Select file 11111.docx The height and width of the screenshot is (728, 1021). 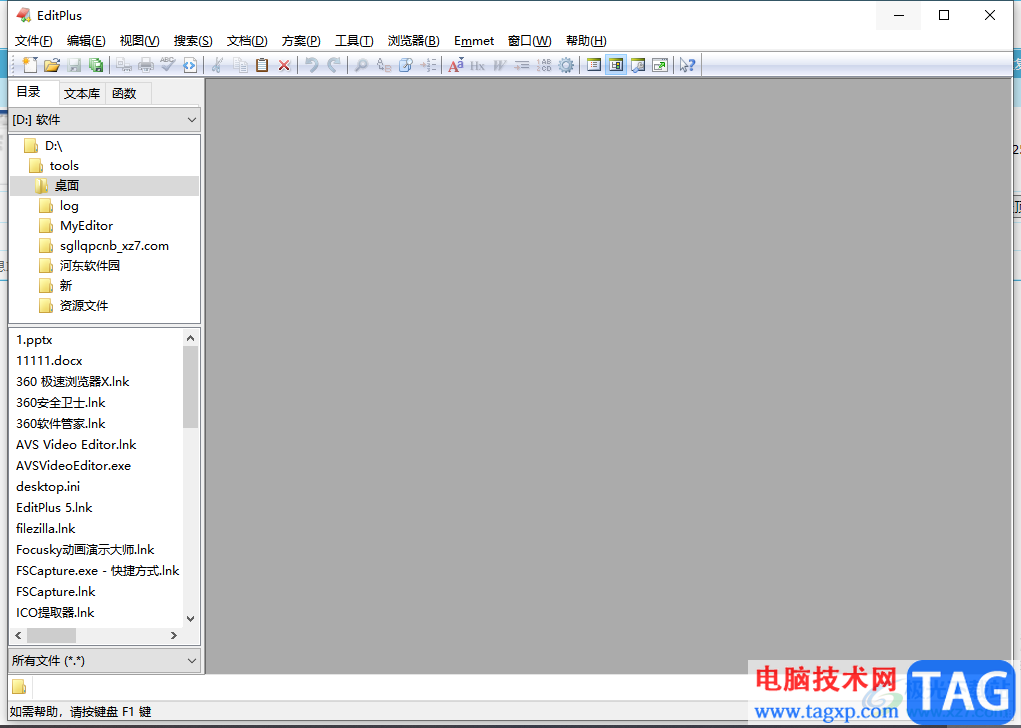(x=49, y=360)
